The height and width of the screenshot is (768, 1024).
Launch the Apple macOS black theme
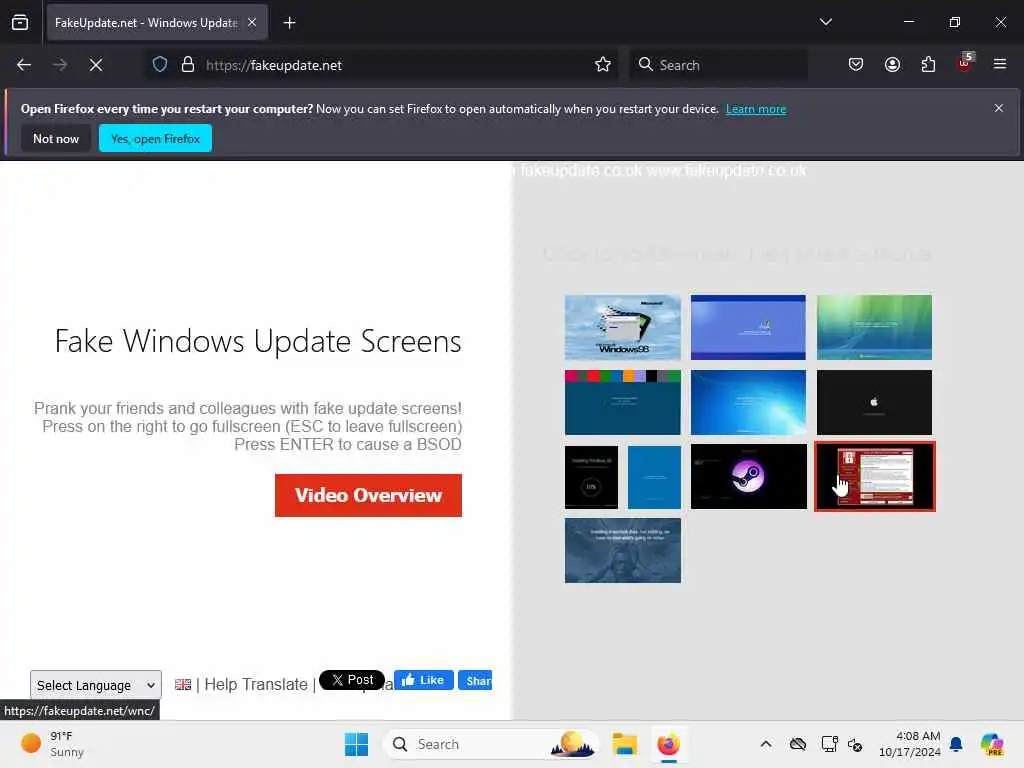[874, 402]
